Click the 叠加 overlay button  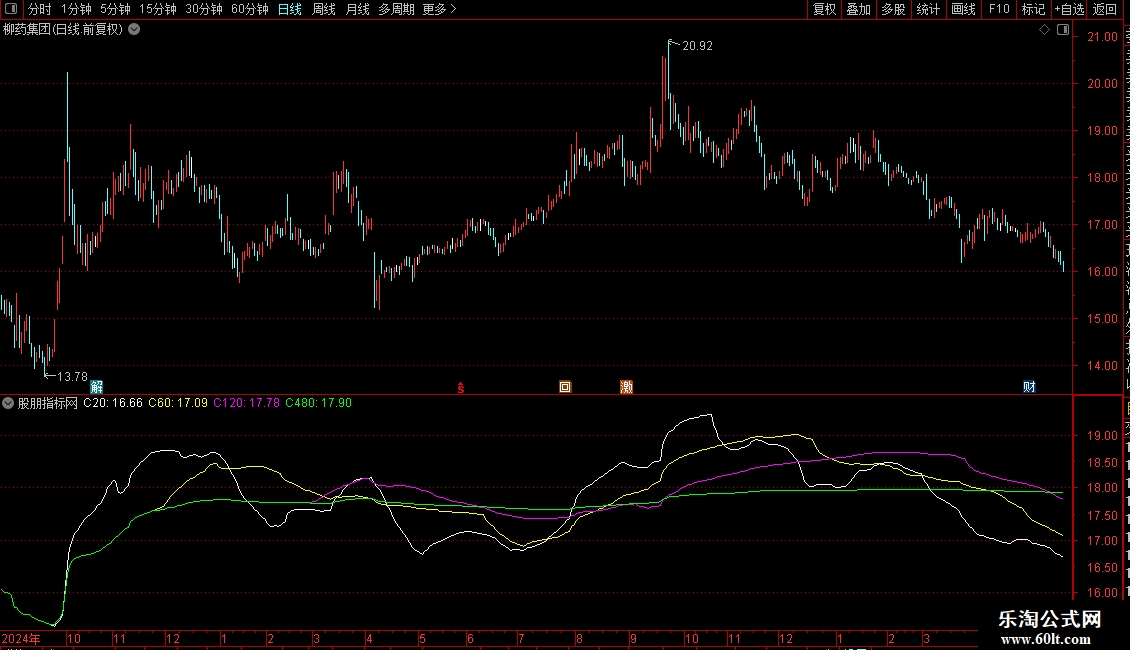858,9
